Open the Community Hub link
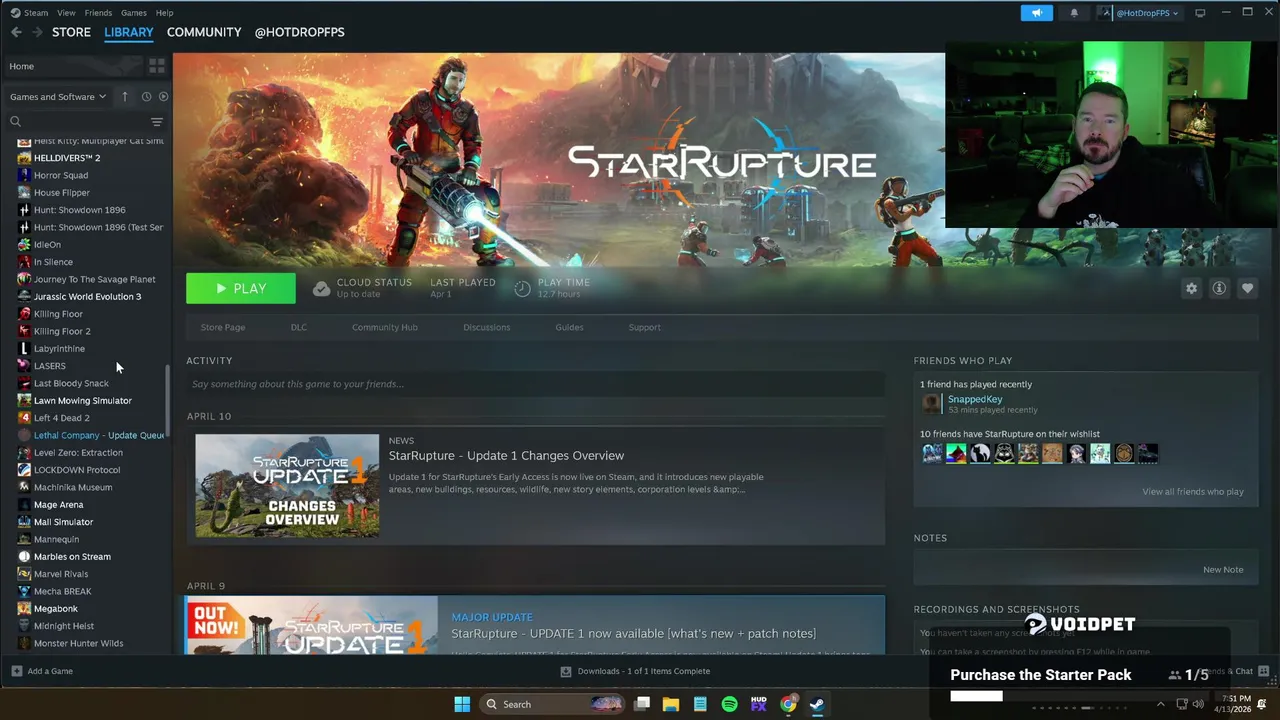 [x=385, y=327]
